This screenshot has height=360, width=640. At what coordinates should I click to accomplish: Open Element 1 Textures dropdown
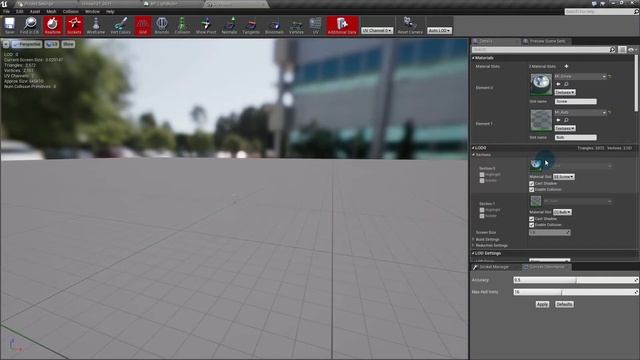point(565,128)
